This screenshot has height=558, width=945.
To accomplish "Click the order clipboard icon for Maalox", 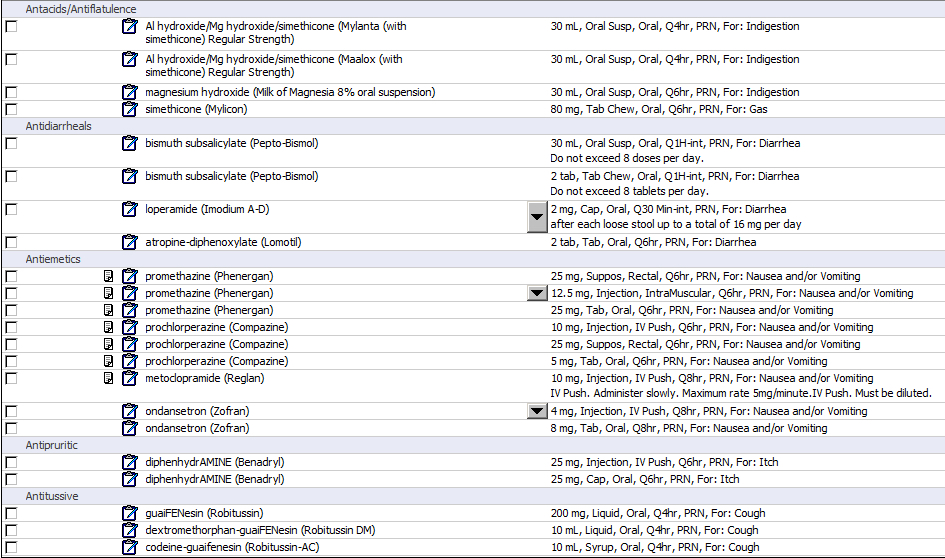I will click(x=130, y=59).
